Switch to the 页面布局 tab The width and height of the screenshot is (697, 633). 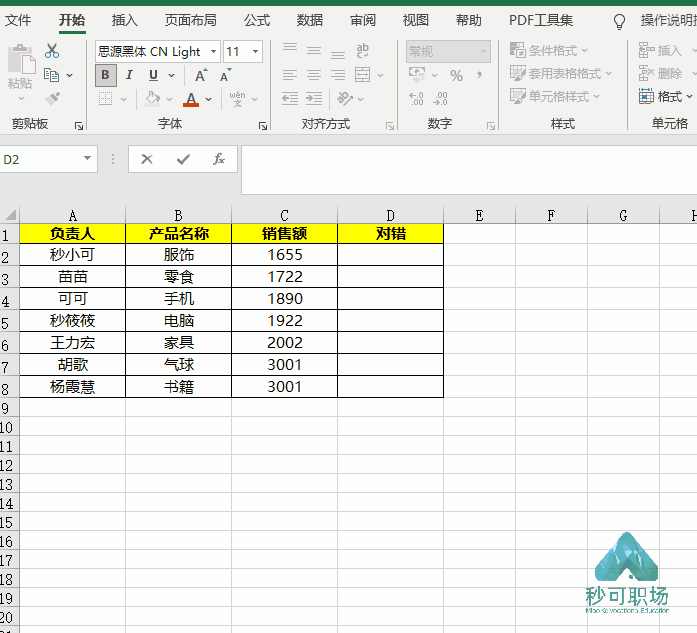191,20
